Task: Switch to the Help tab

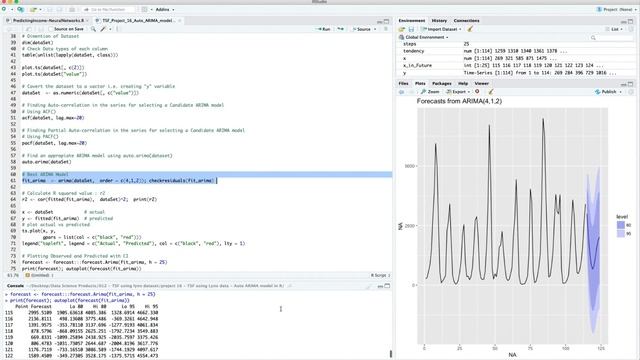Action: click(463, 83)
